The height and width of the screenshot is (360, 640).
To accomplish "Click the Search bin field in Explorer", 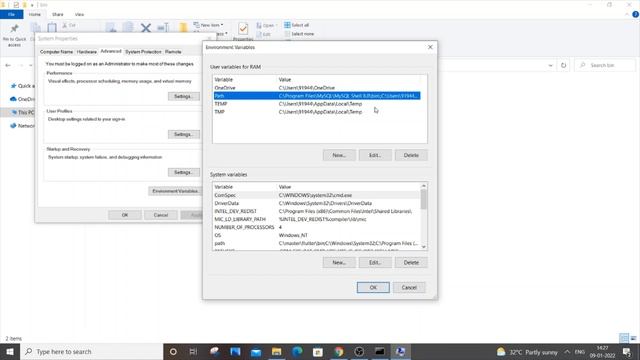I will (605, 65).
